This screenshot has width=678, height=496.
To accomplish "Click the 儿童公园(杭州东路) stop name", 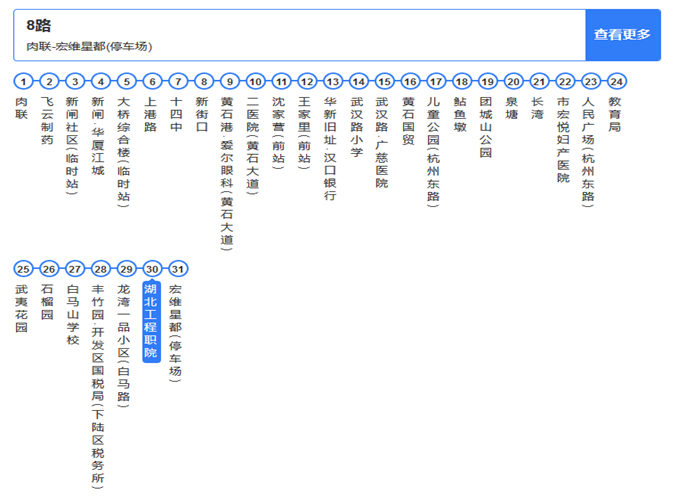I will click(x=433, y=152).
